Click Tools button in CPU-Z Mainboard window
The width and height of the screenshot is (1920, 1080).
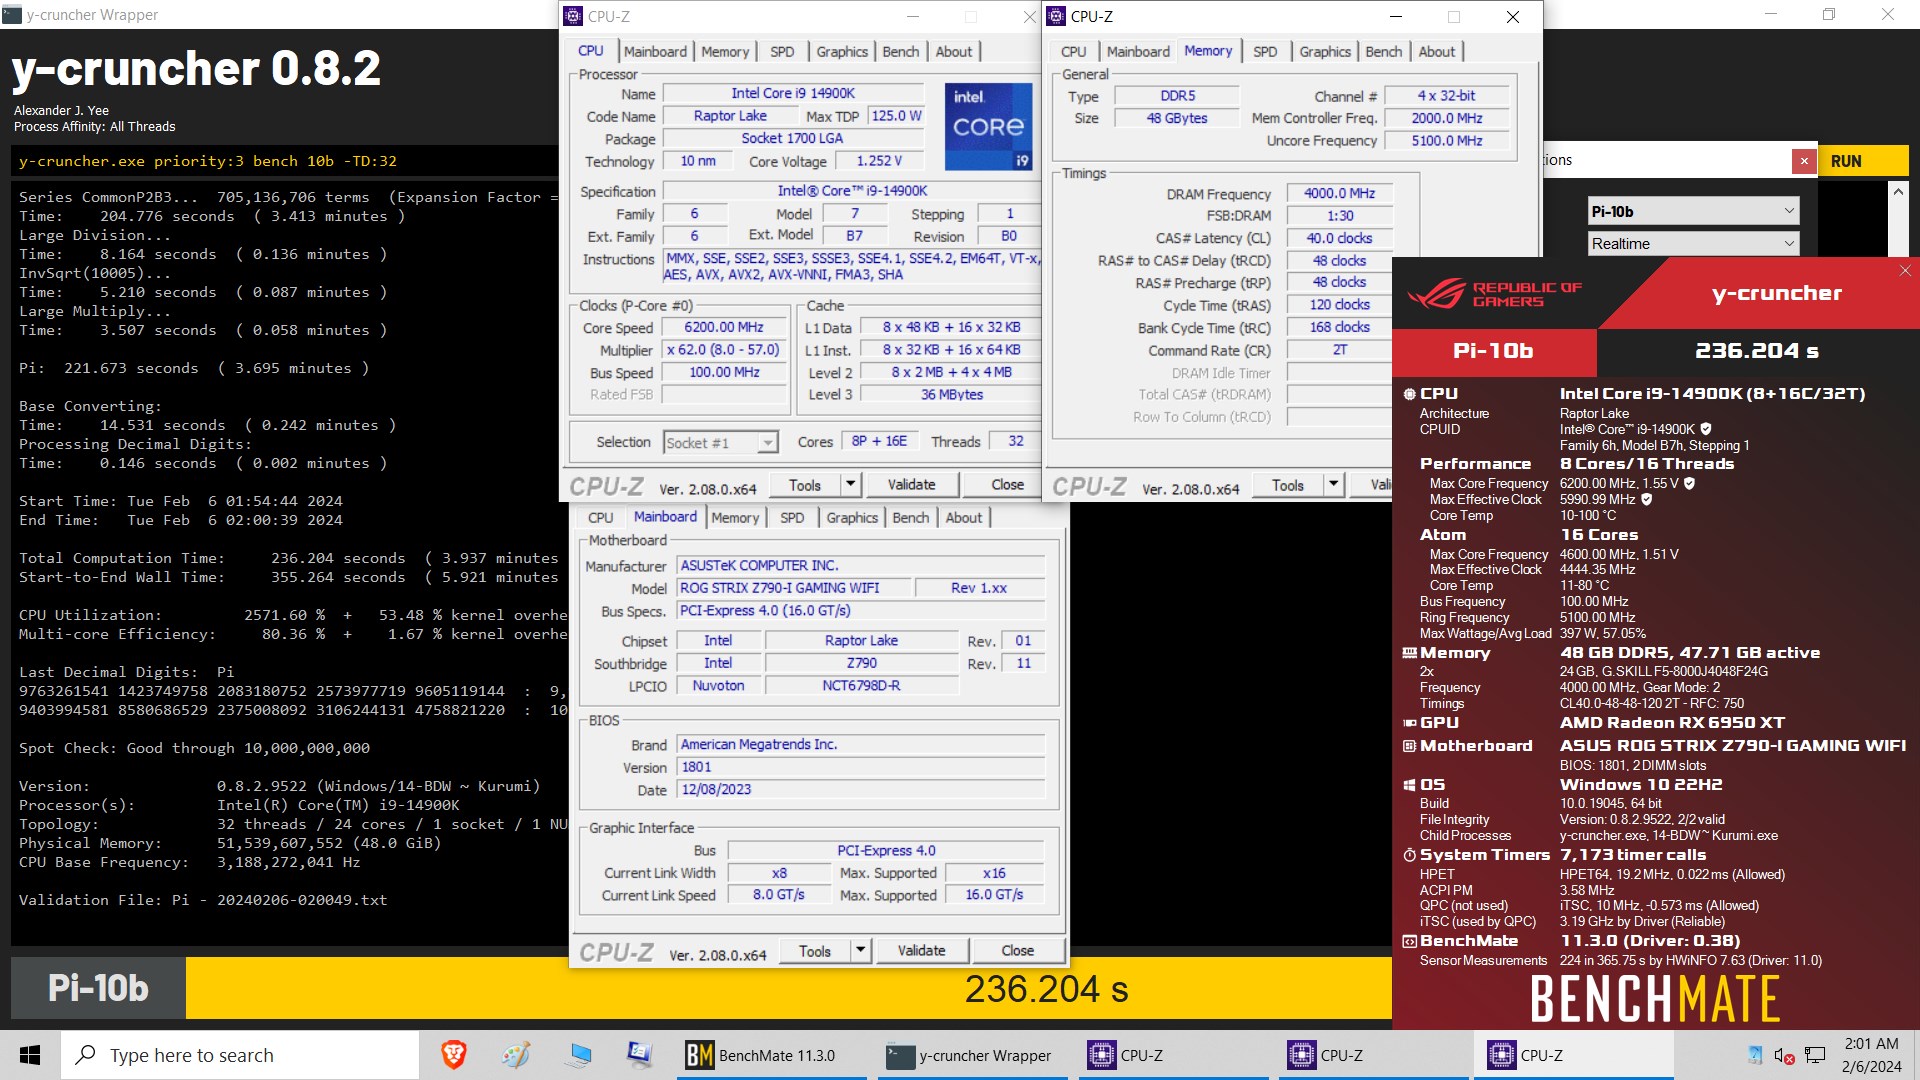[x=814, y=950]
